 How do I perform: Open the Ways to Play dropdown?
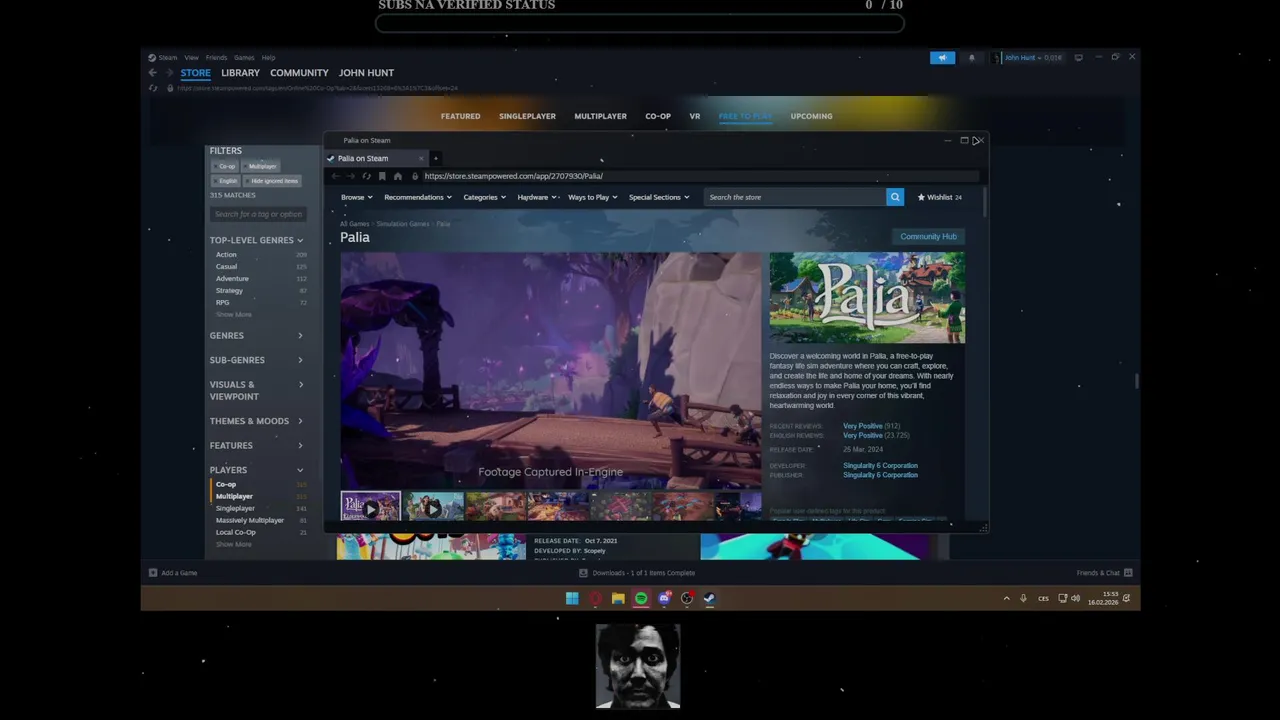(x=593, y=197)
